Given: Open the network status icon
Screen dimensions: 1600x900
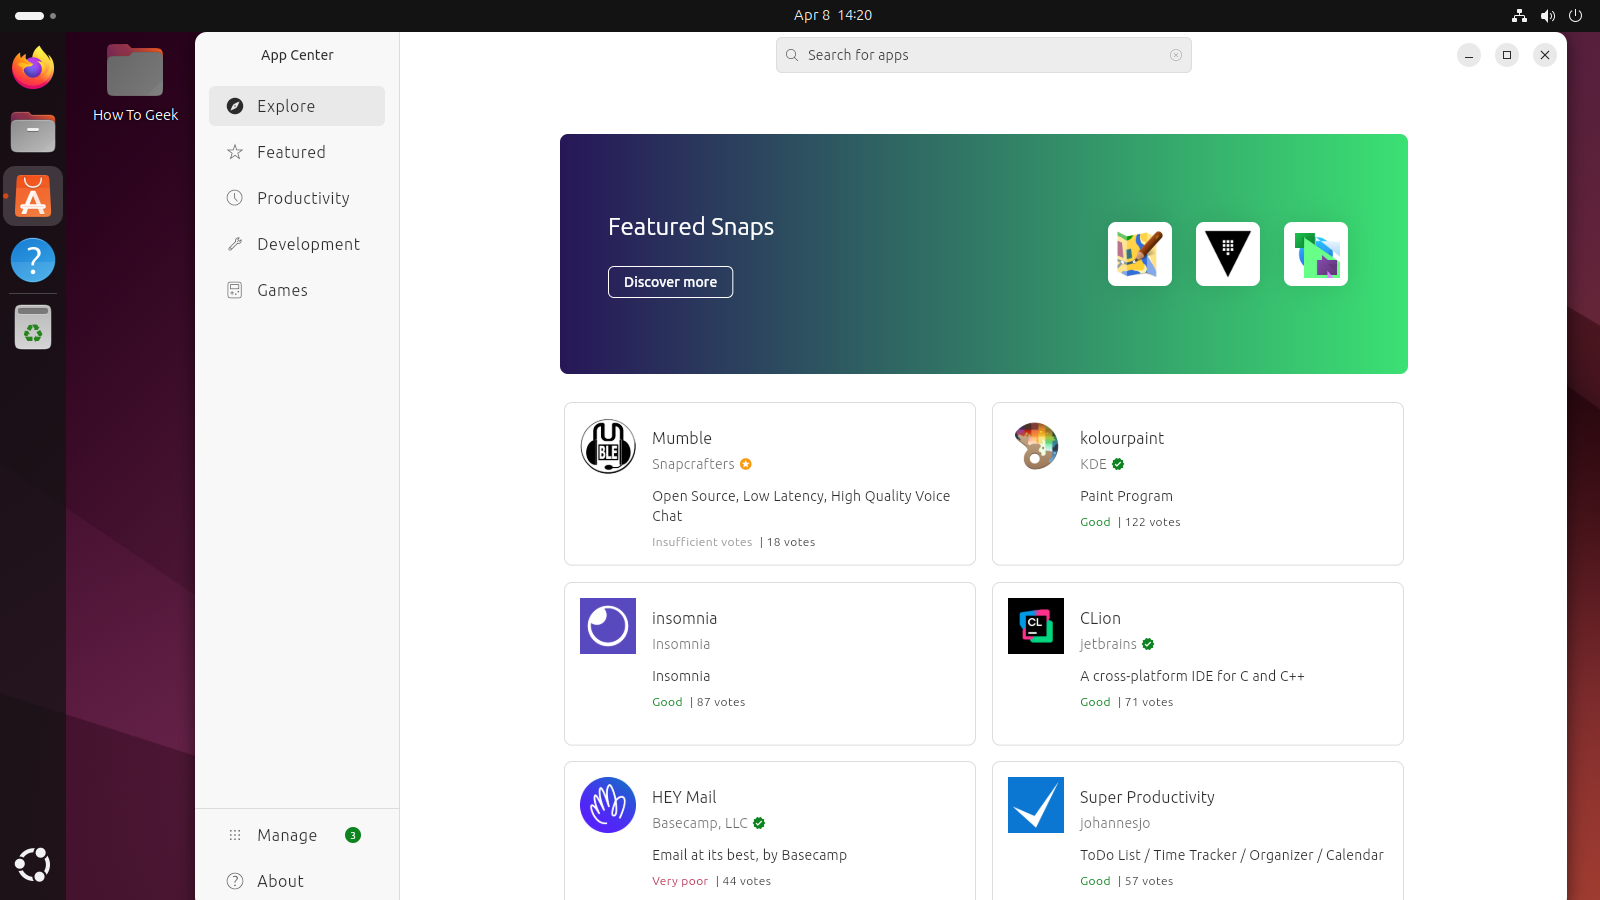Looking at the screenshot, I should (x=1519, y=15).
